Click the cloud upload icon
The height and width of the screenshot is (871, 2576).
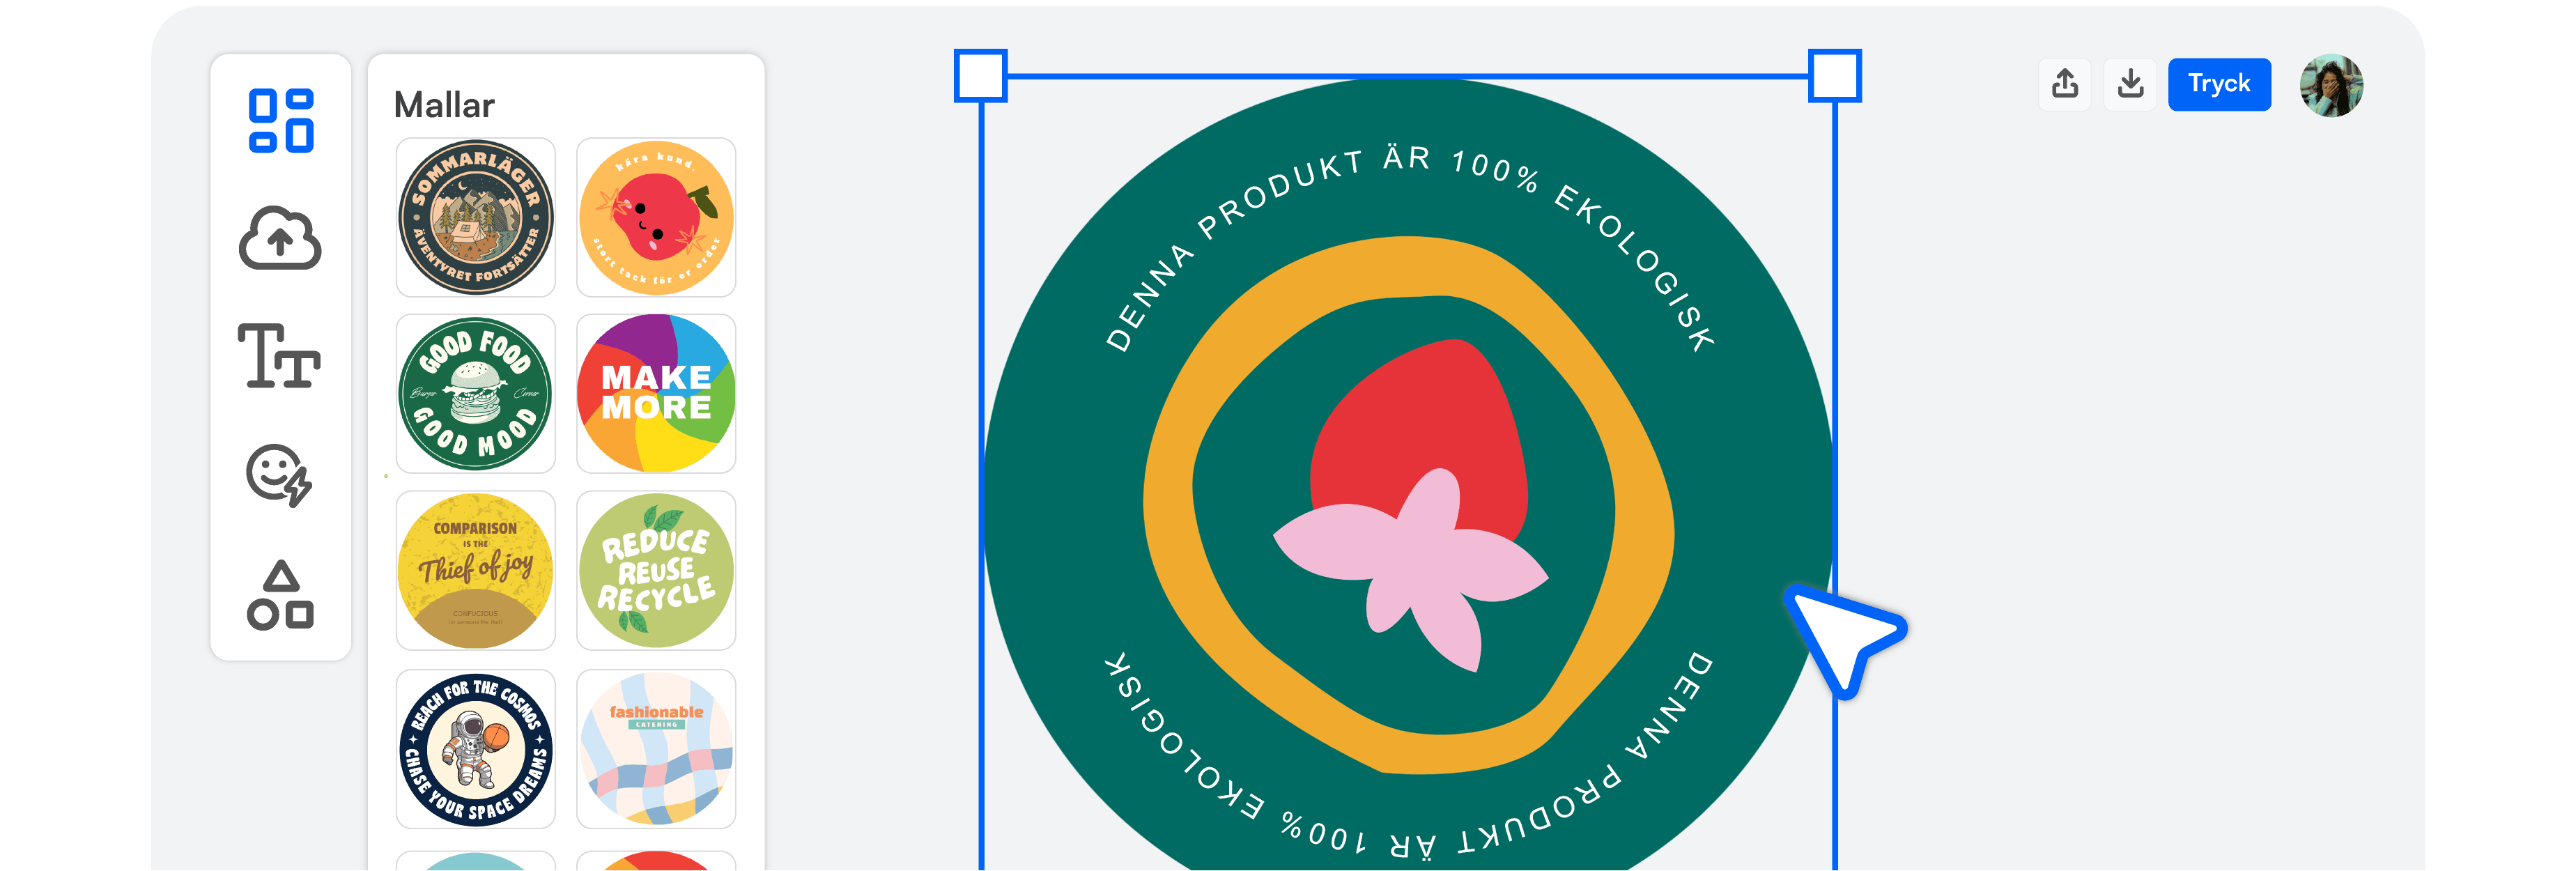[280, 239]
